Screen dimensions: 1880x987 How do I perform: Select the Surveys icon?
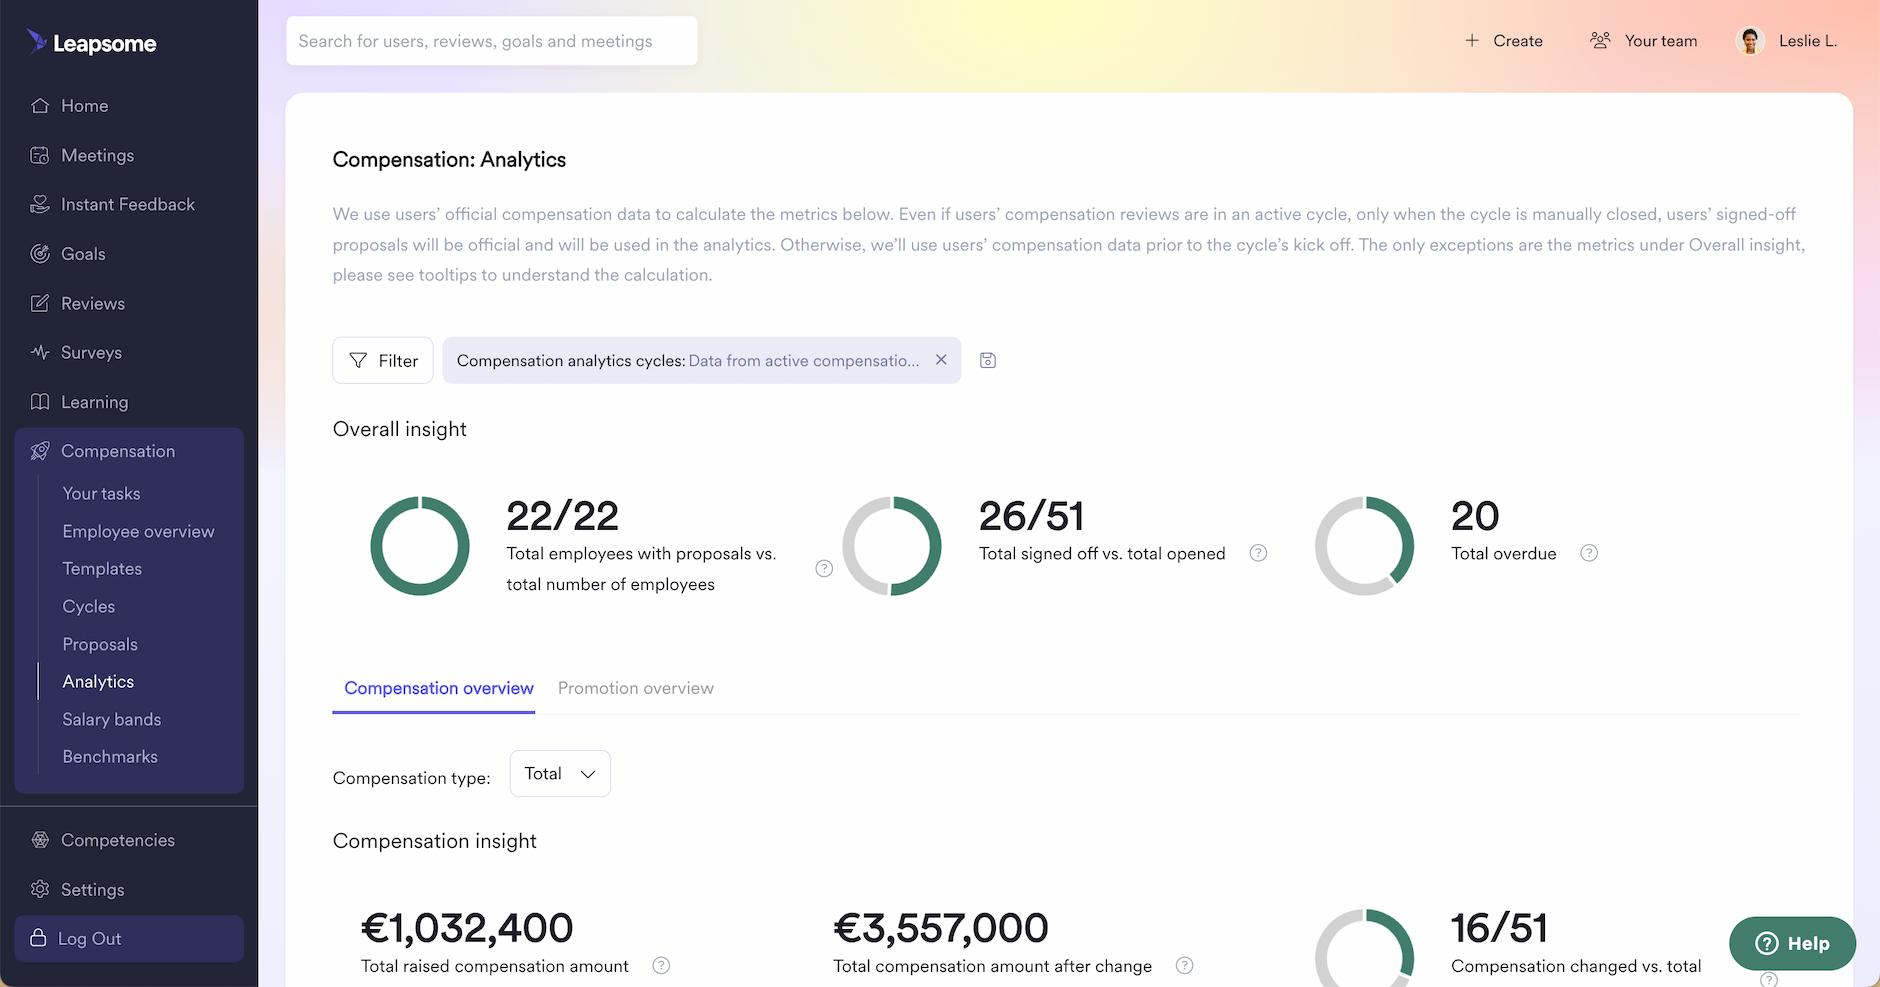click(x=40, y=352)
